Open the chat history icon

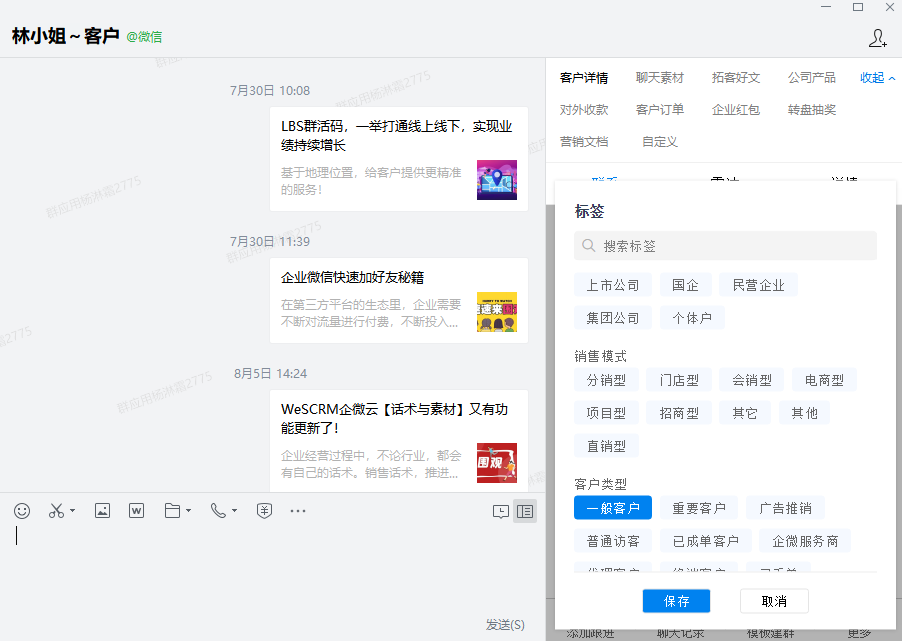(x=501, y=512)
